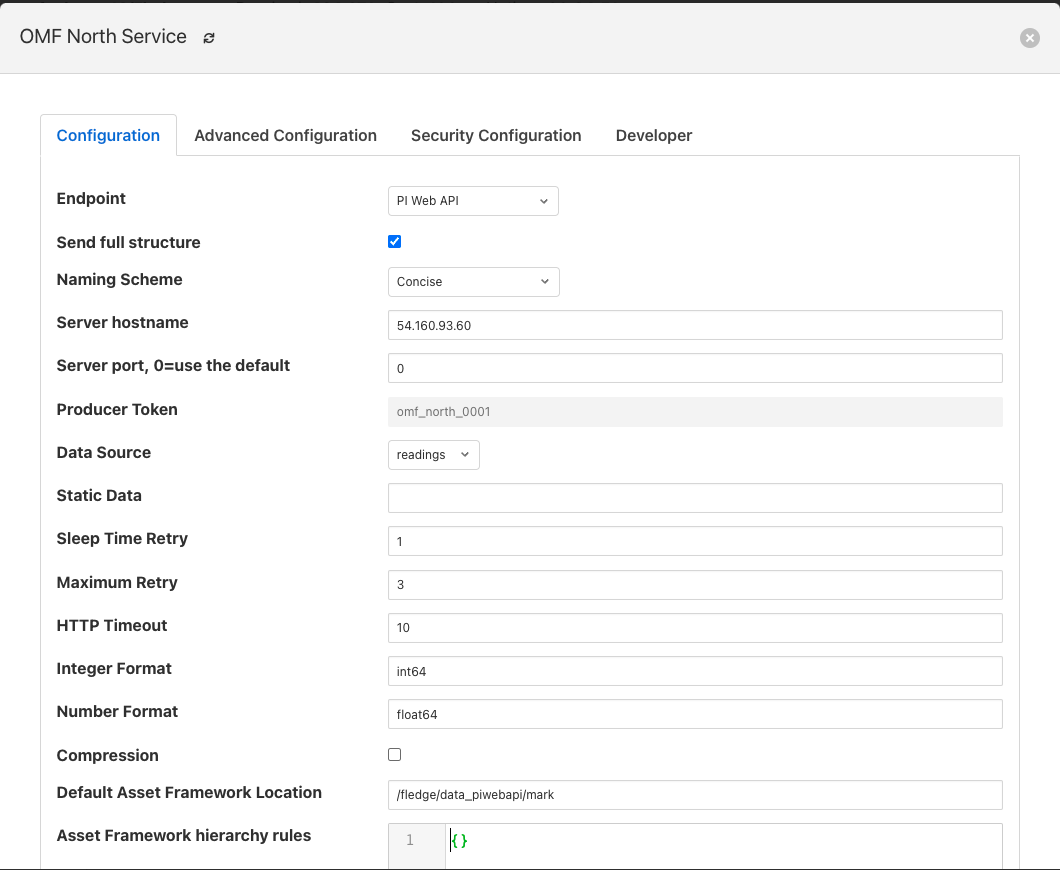Viewport: 1060px width, 870px height.
Task: Open the Data Source dropdown
Action: (433, 455)
